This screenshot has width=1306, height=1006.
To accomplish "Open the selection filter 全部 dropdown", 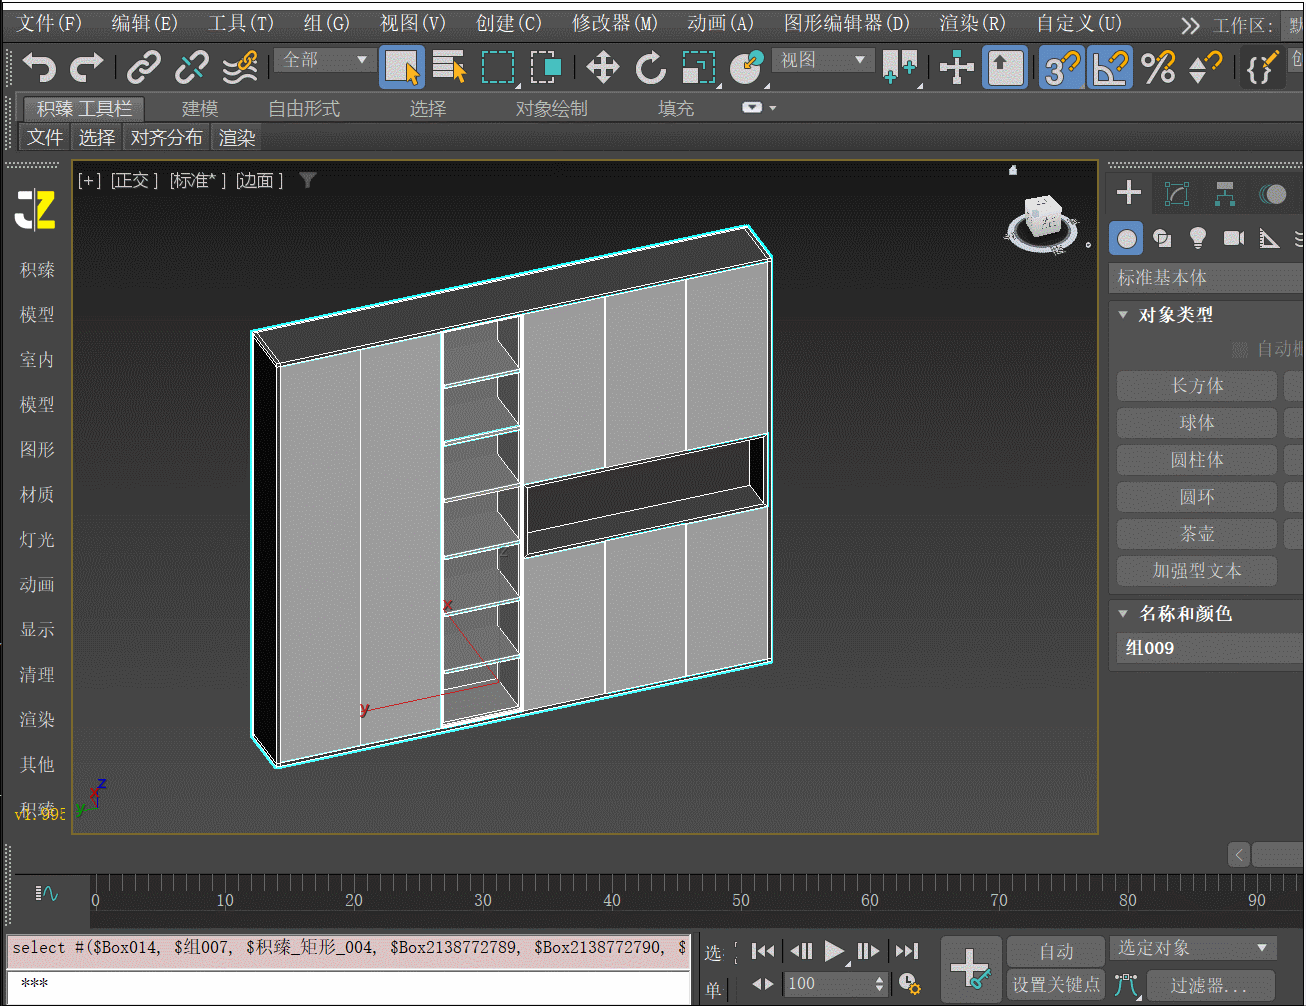I will tap(324, 60).
